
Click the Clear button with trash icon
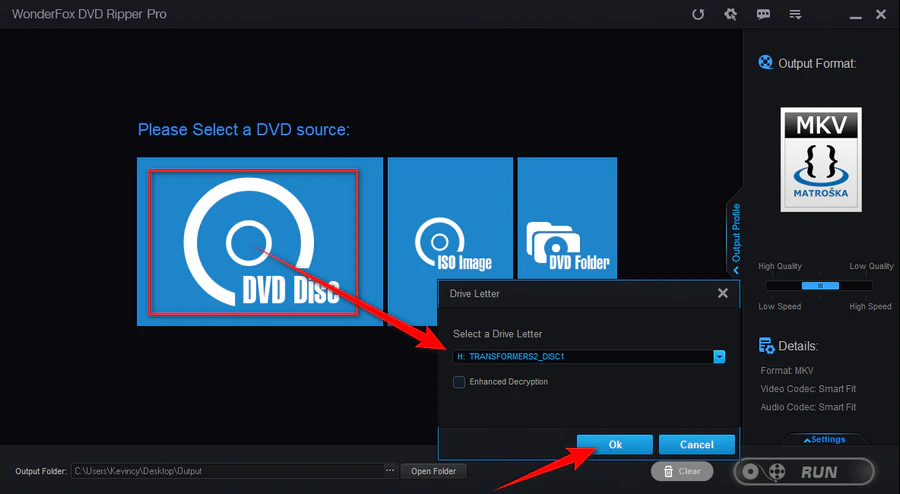click(682, 471)
